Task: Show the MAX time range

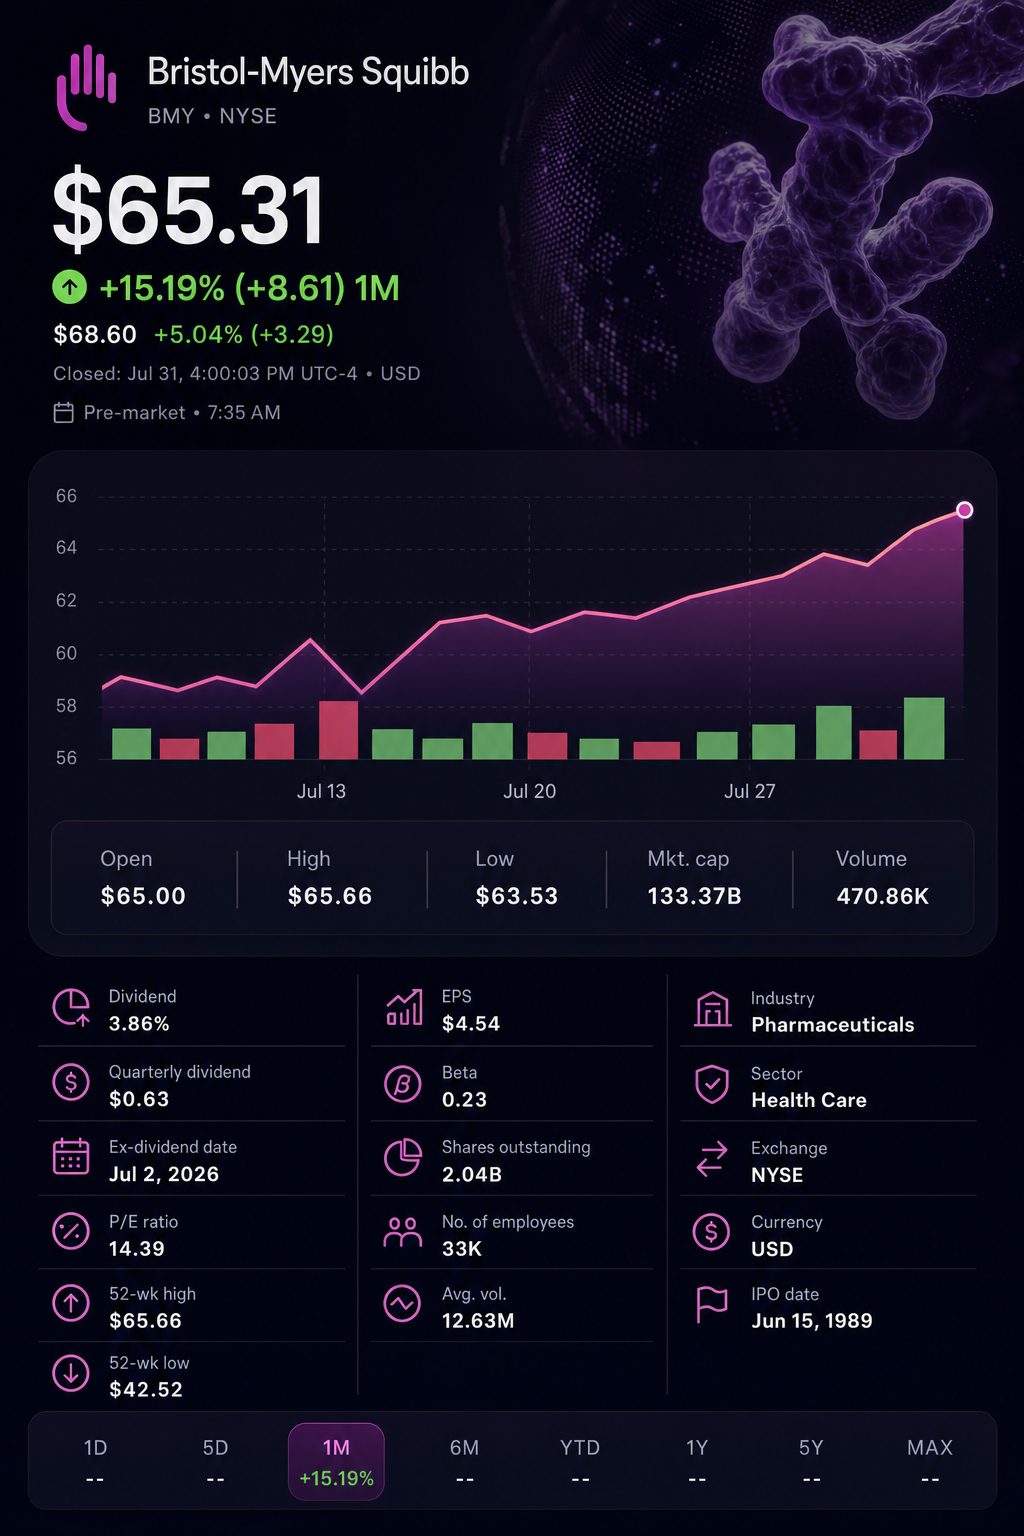Action: (930, 1461)
